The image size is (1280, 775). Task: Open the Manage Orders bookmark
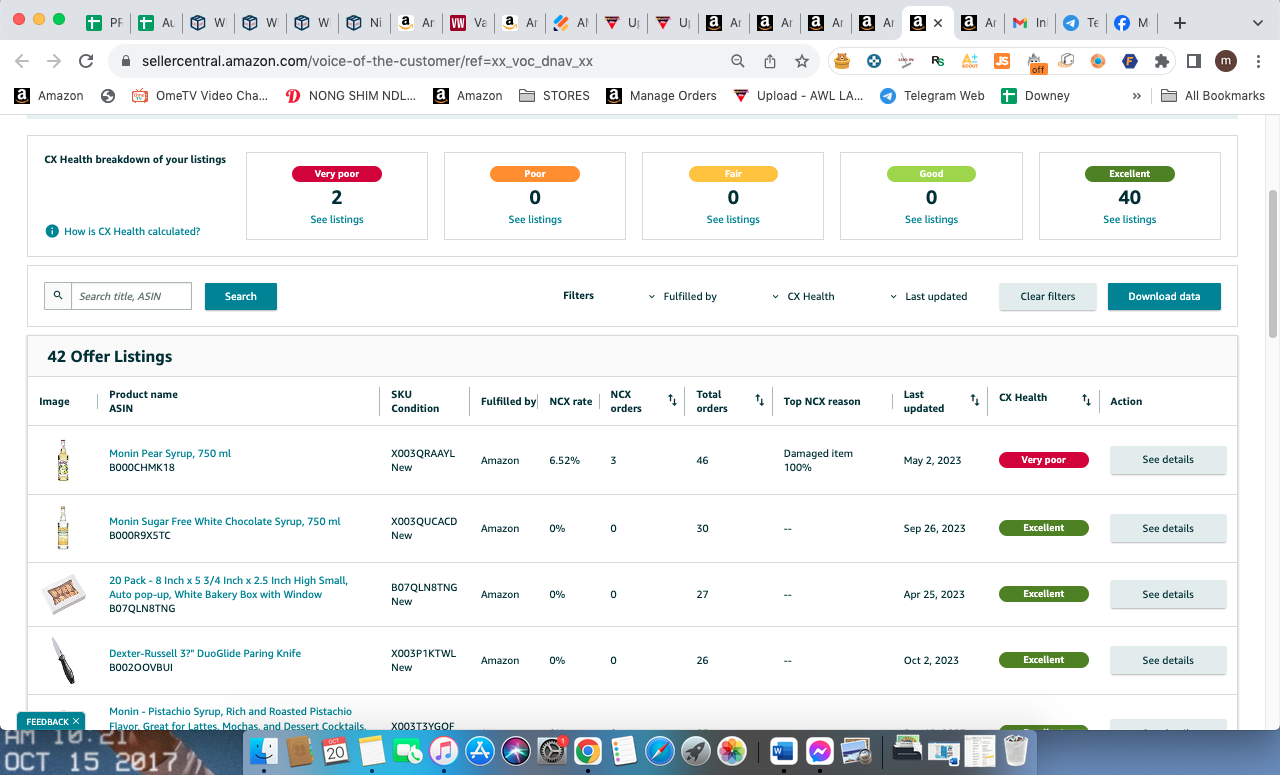tap(662, 96)
